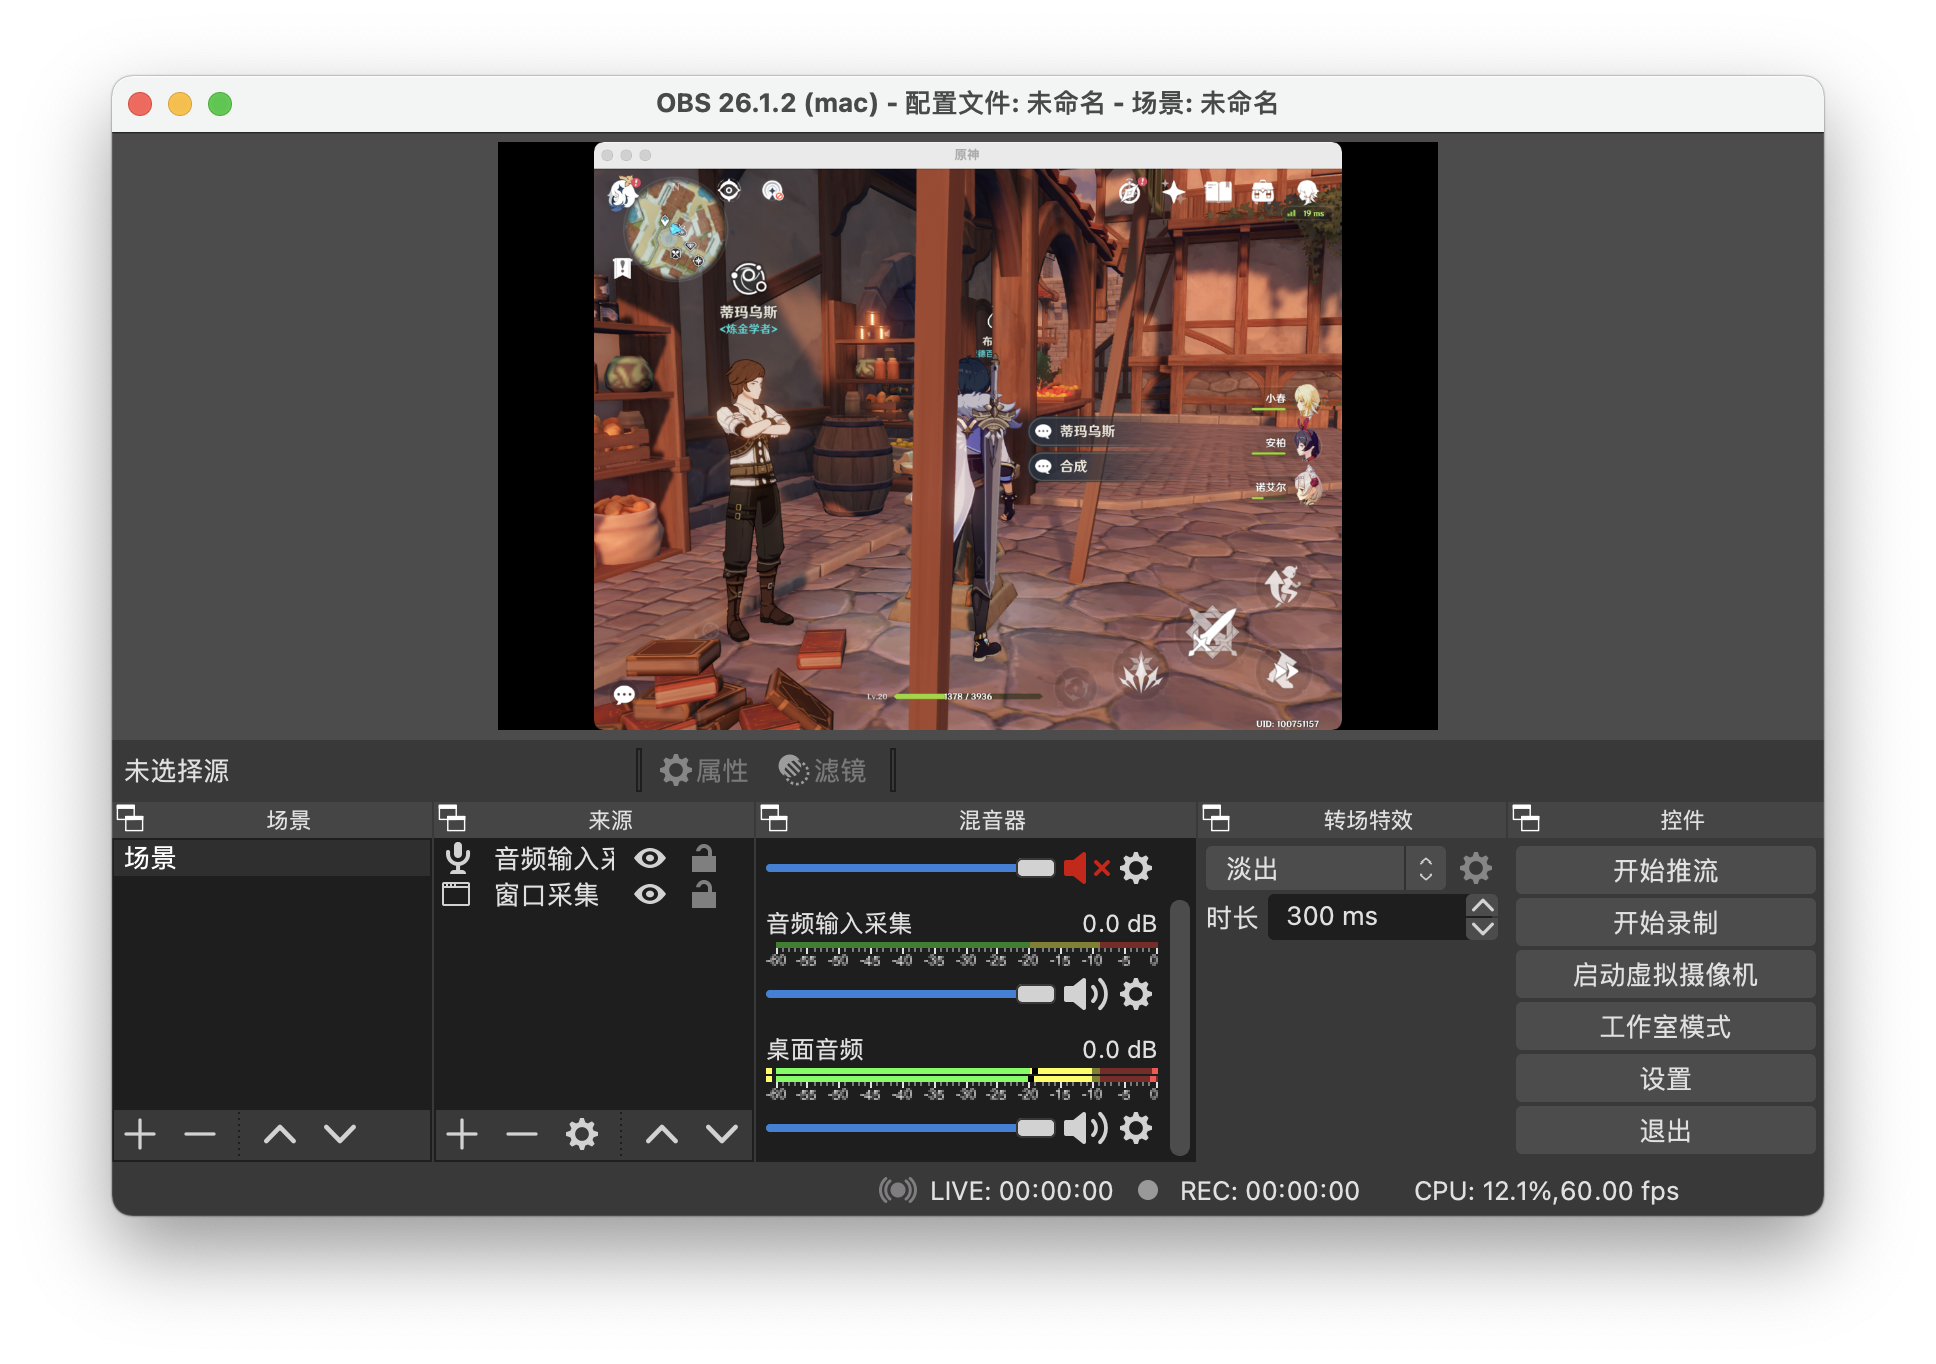Pop out the 混音器 dock panel icon
Viewport: 1936px width, 1364px height.
tap(775, 819)
